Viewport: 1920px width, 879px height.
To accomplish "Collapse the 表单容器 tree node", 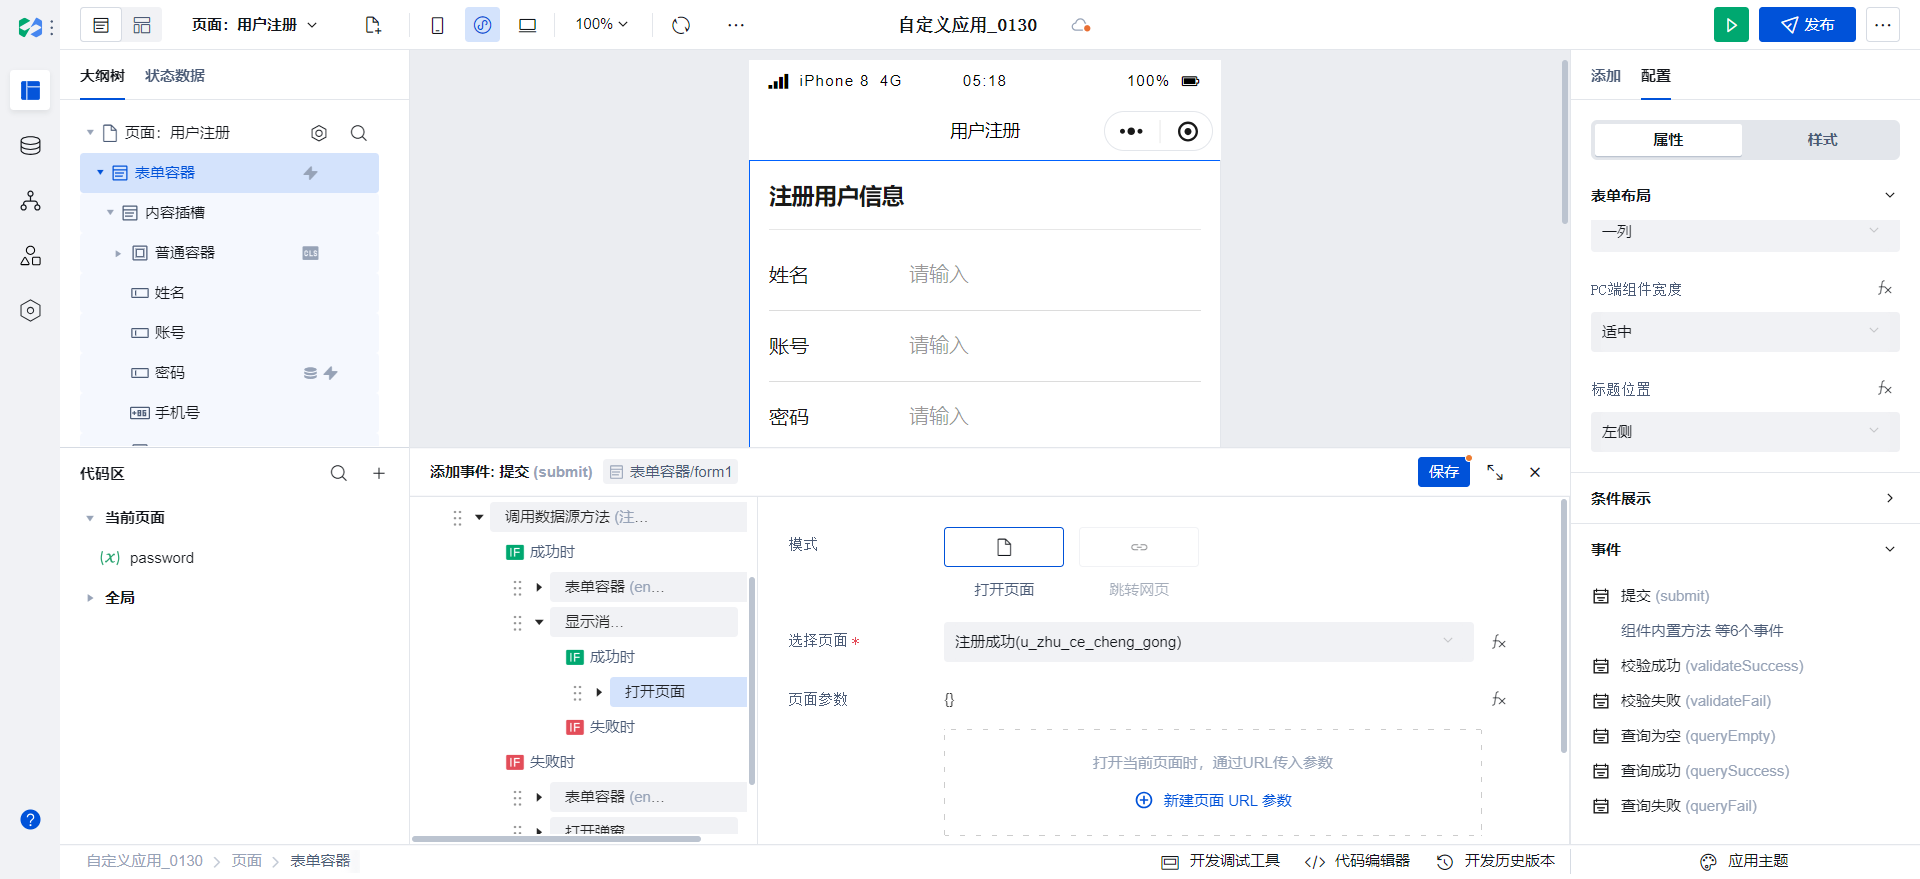I will (100, 173).
